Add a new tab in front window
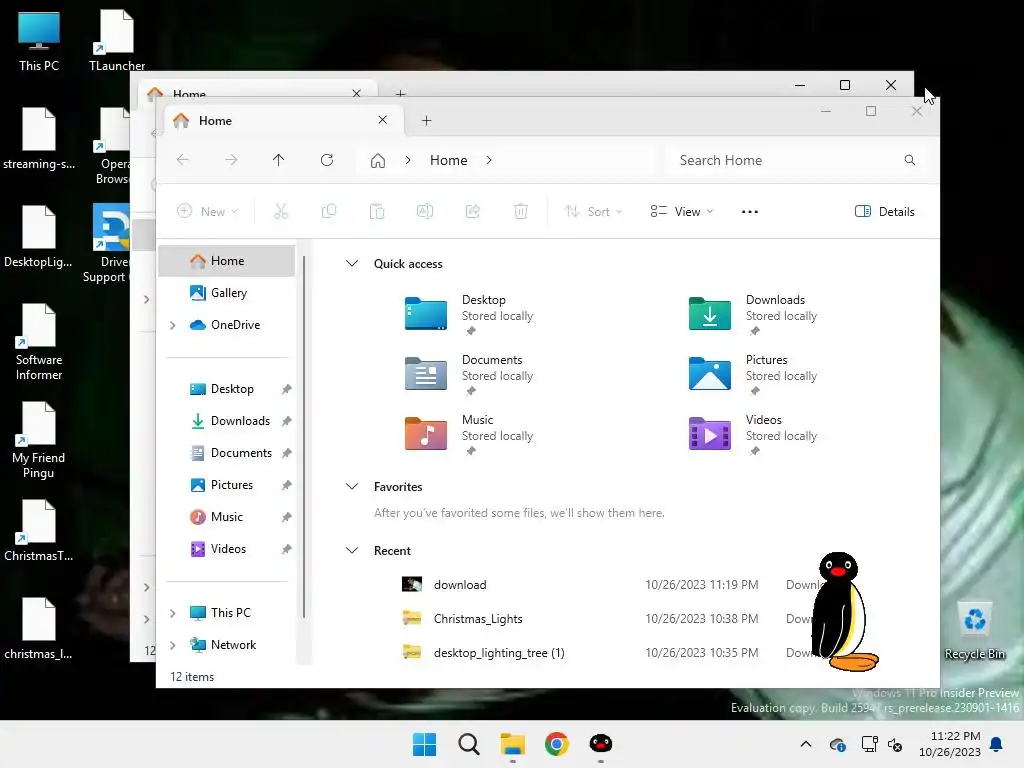The height and width of the screenshot is (768, 1024). point(426,121)
